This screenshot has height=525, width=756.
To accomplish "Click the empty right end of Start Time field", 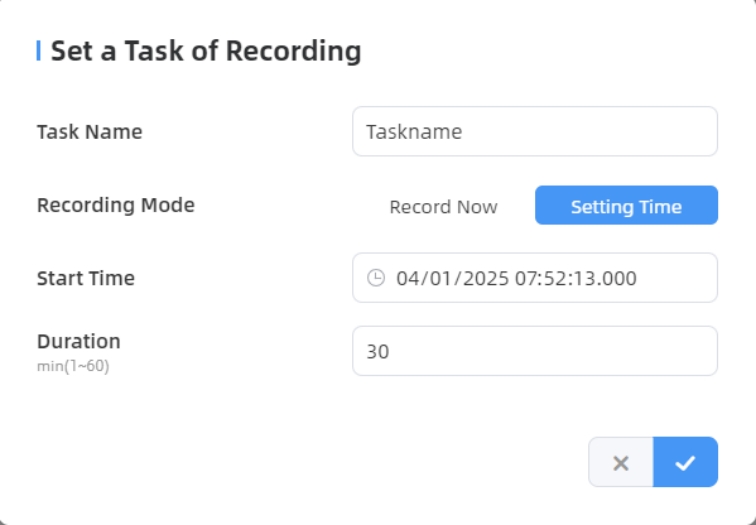I will (x=677, y=278).
